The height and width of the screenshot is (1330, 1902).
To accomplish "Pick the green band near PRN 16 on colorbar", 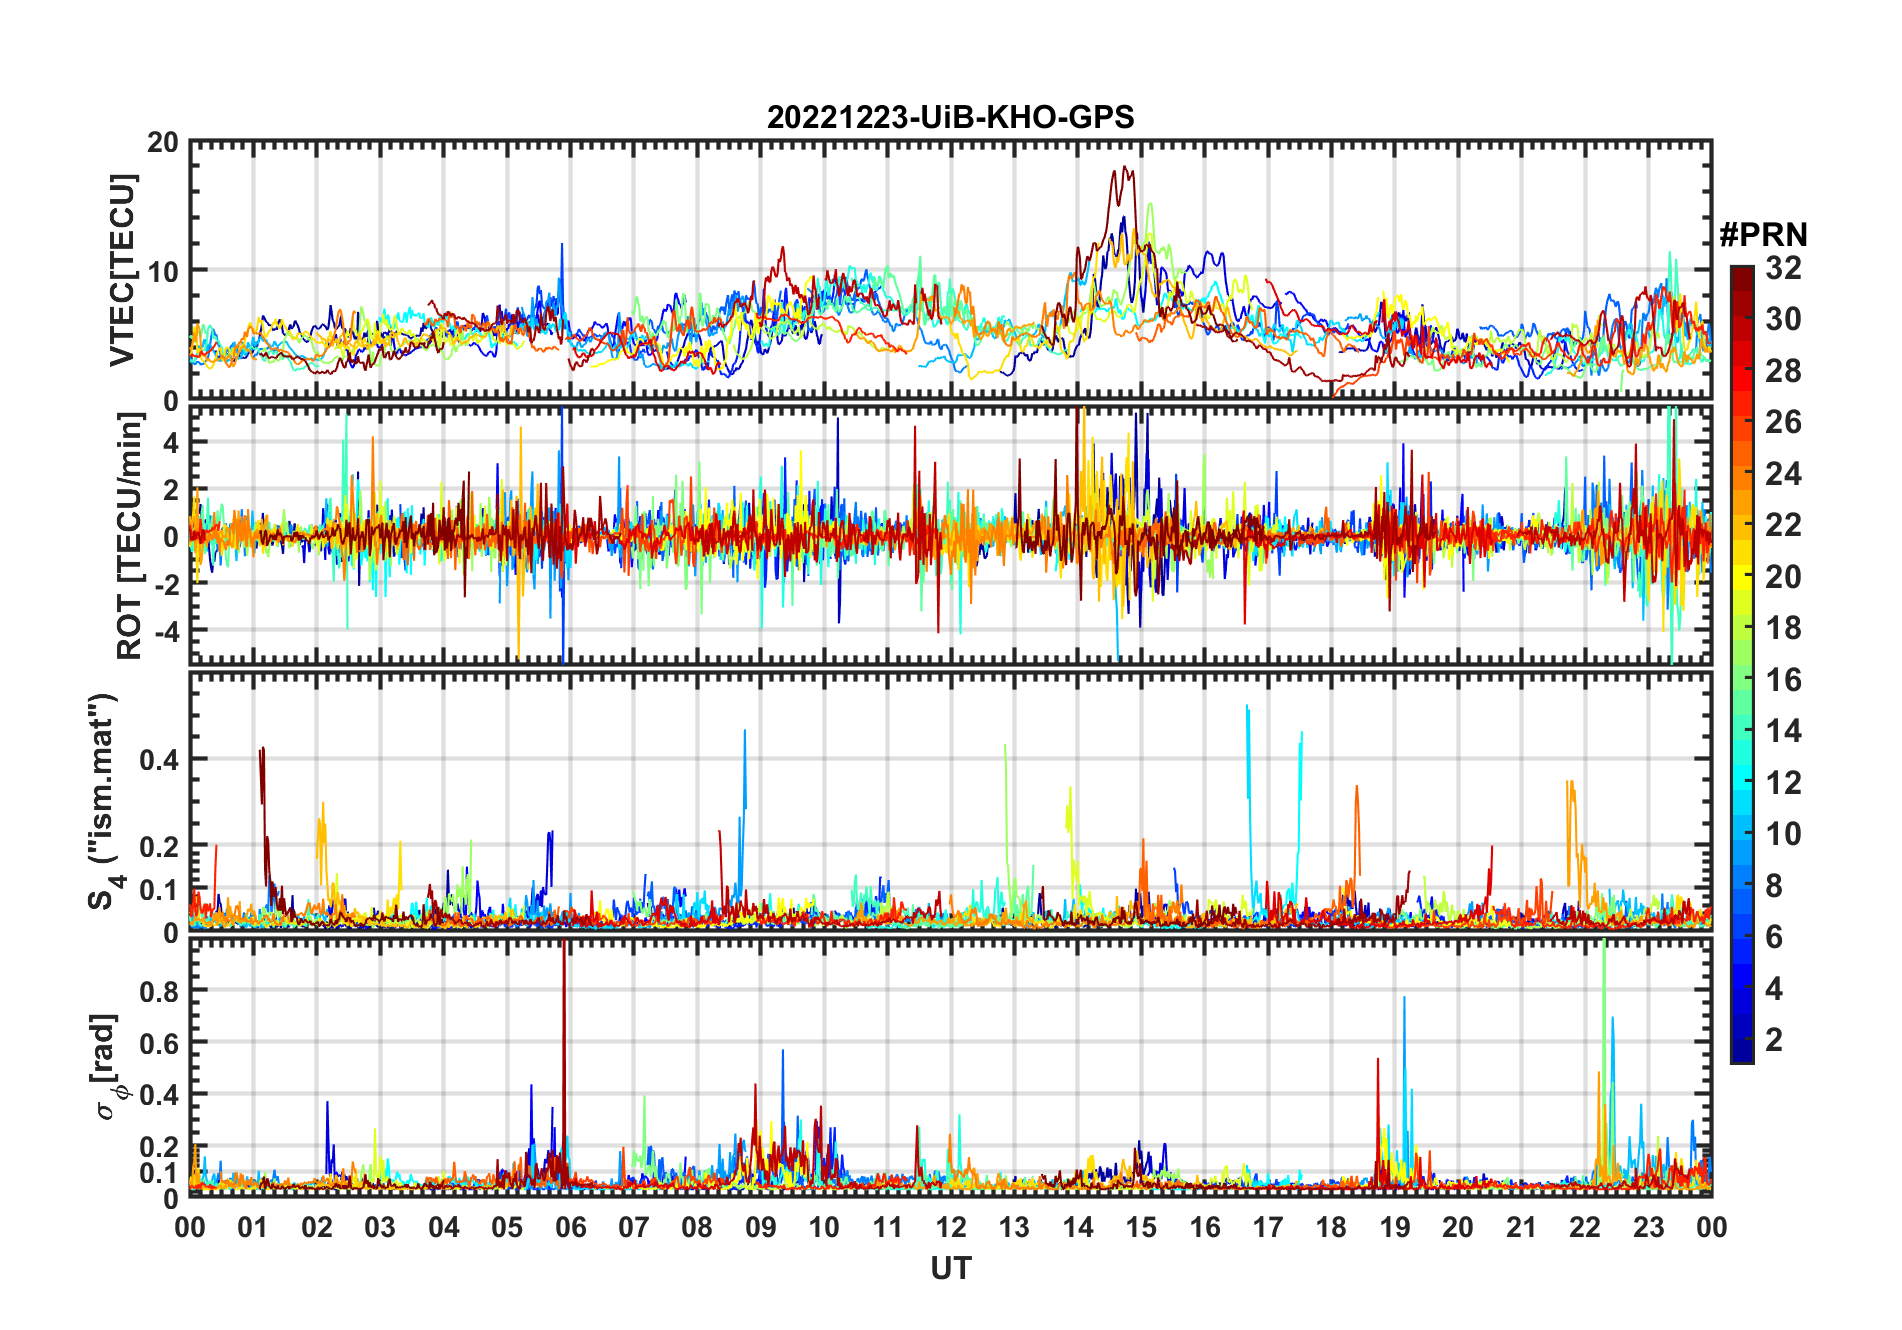I will (1742, 680).
